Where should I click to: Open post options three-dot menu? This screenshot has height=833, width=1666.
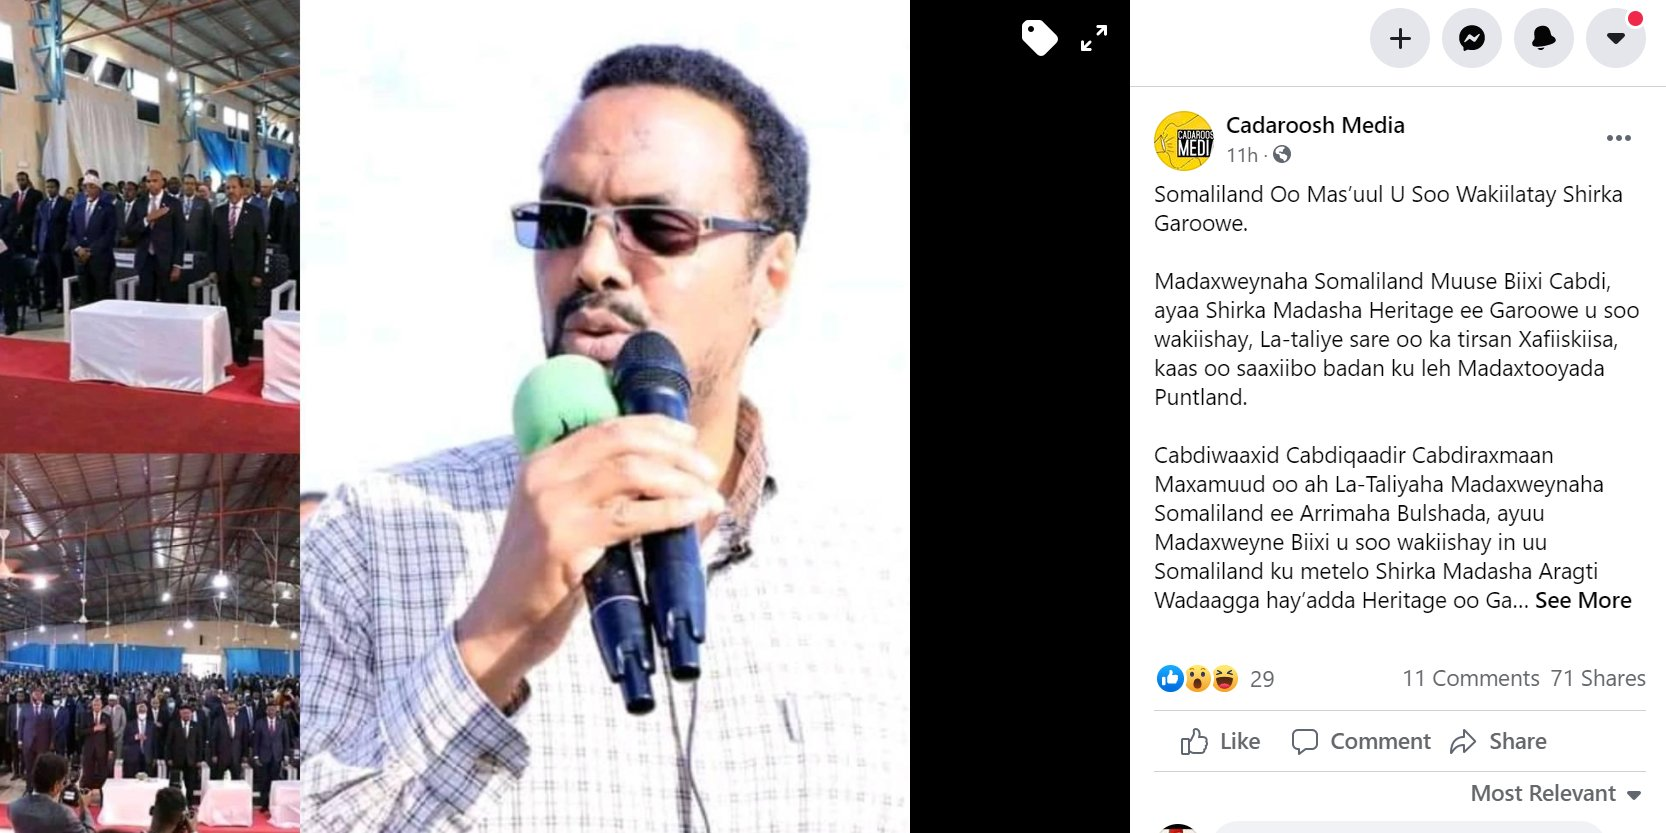1619,138
